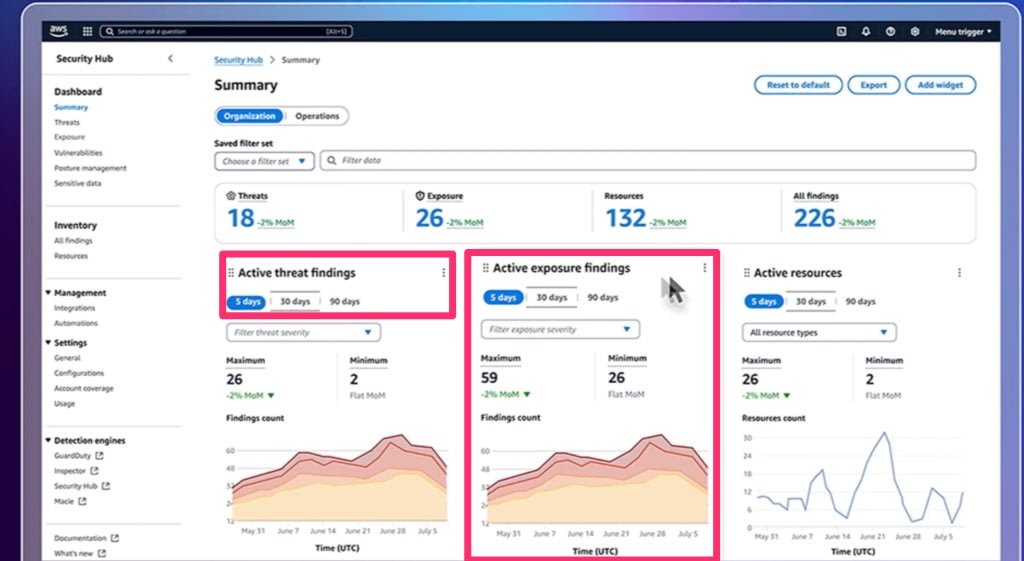
Task: Click Documentation external link icon
Action: pyautogui.click(x=115, y=538)
